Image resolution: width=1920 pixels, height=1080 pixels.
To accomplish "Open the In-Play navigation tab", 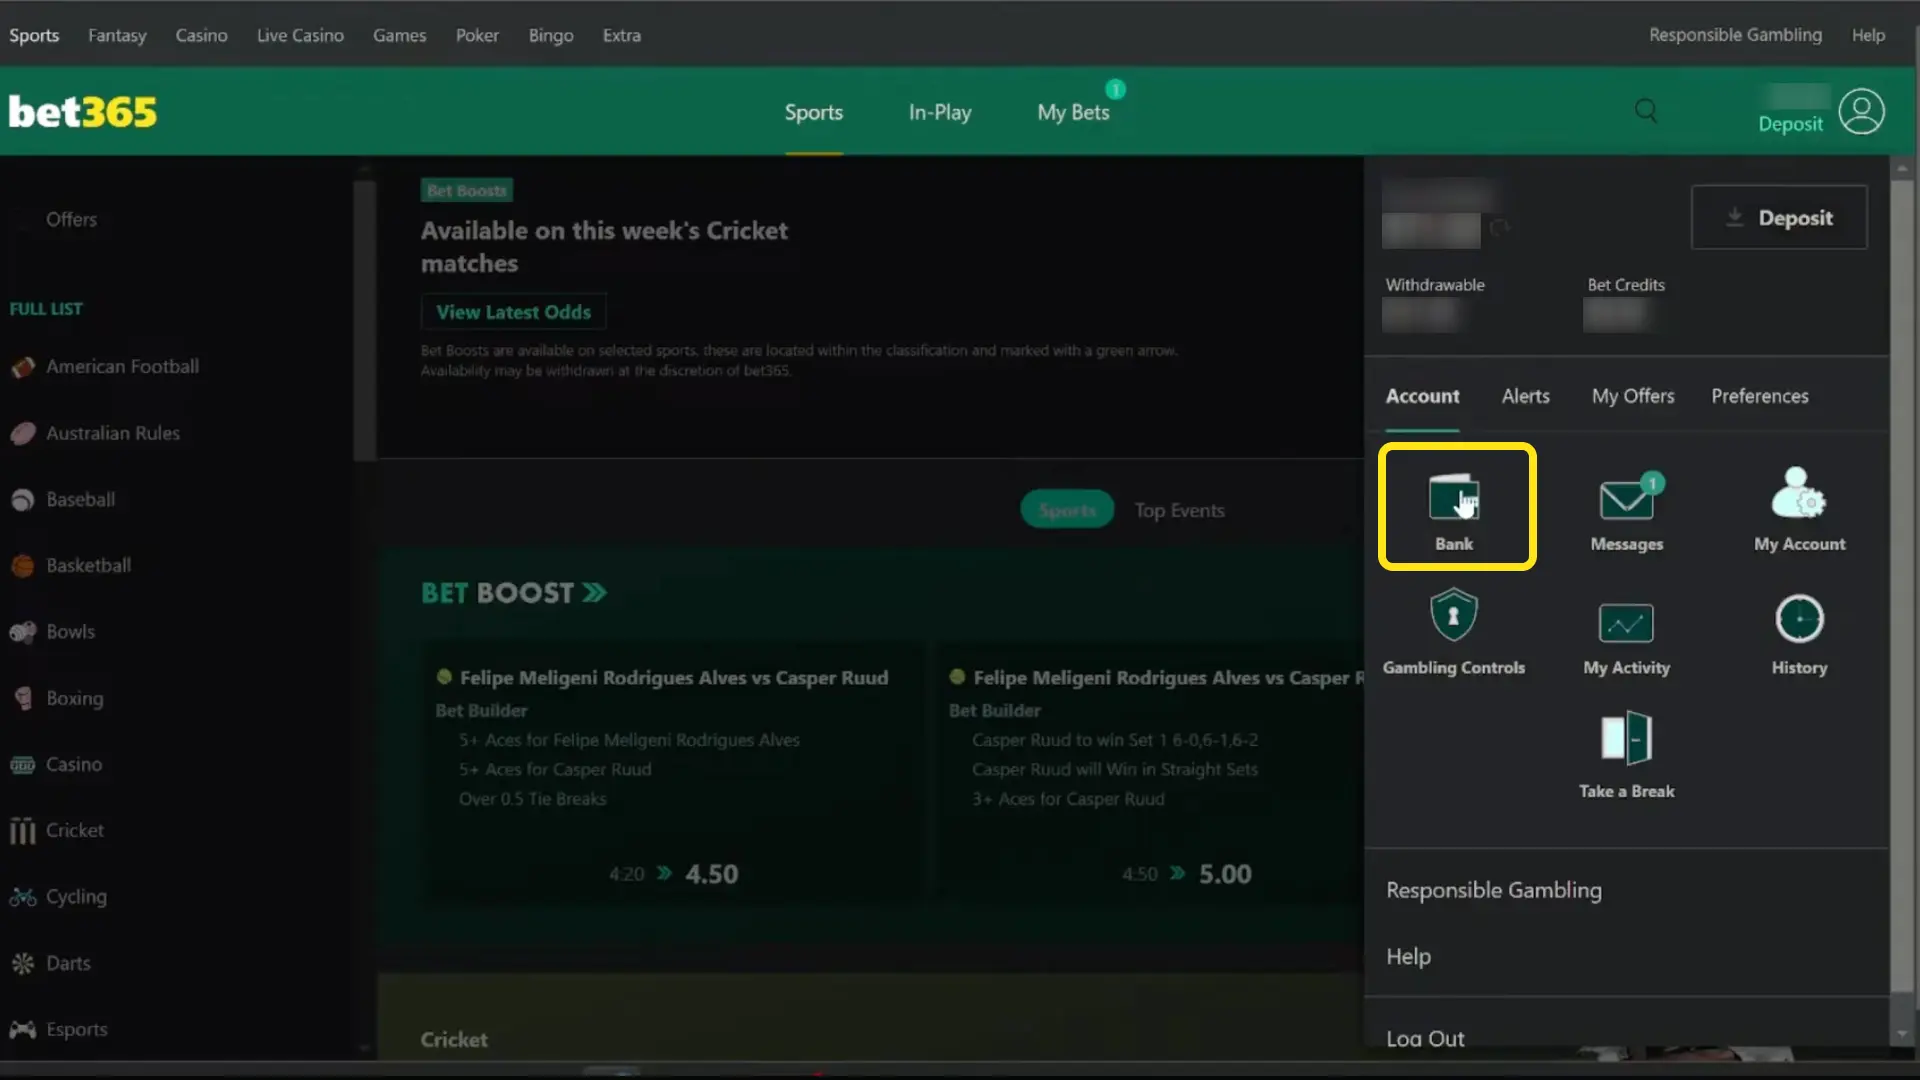I will (940, 112).
